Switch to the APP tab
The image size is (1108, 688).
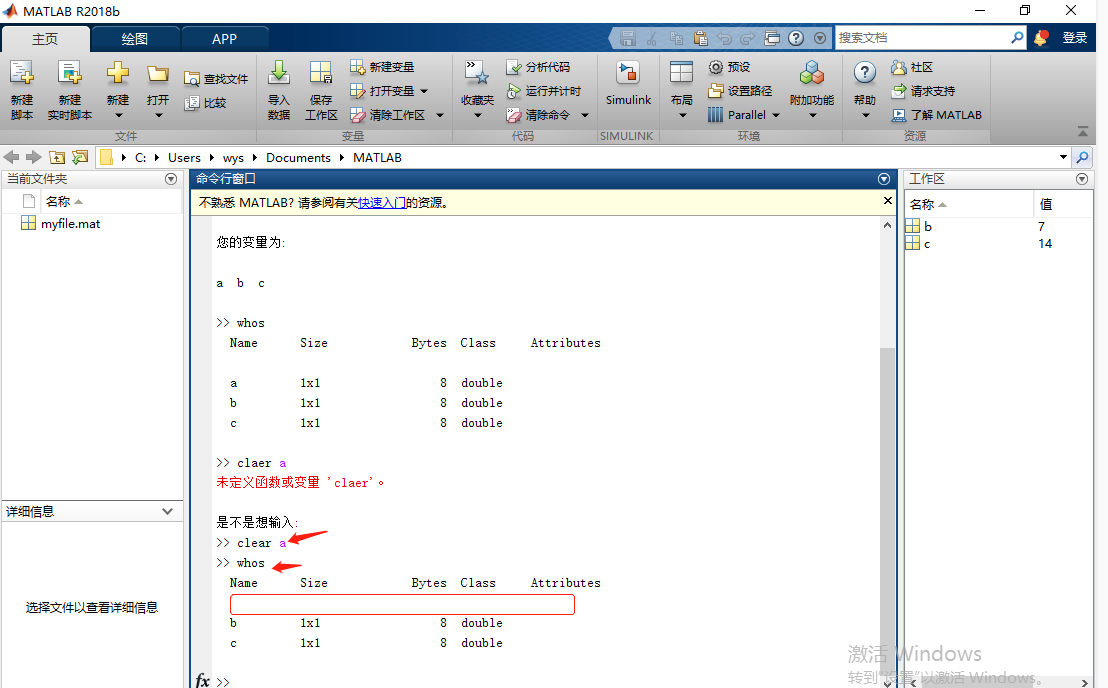224,39
